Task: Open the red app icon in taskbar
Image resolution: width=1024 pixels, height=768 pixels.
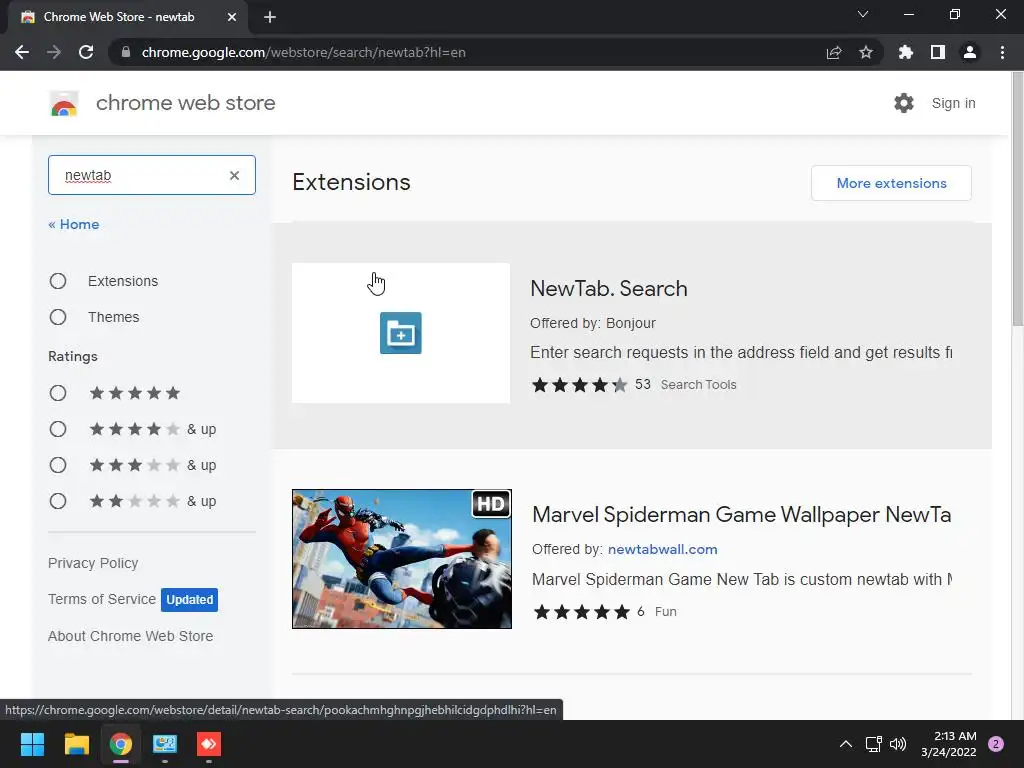Action: point(209,744)
